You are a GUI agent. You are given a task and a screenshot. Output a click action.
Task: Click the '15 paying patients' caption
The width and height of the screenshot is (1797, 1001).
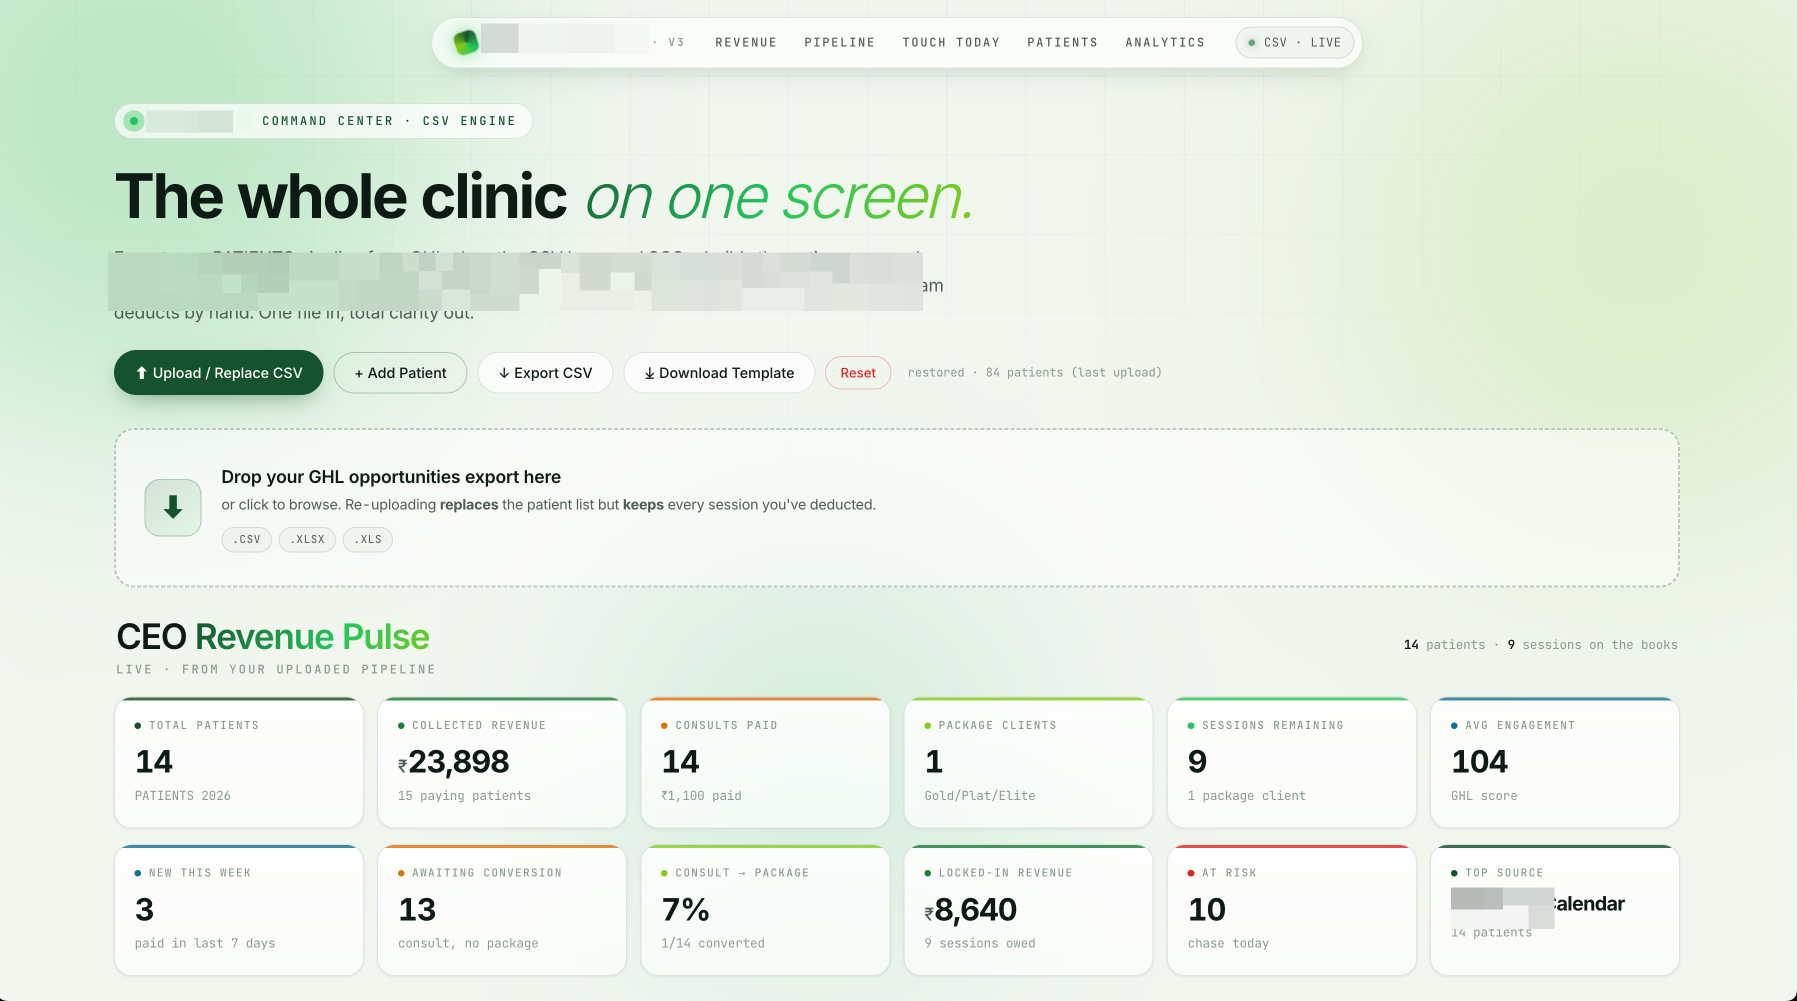(x=464, y=796)
